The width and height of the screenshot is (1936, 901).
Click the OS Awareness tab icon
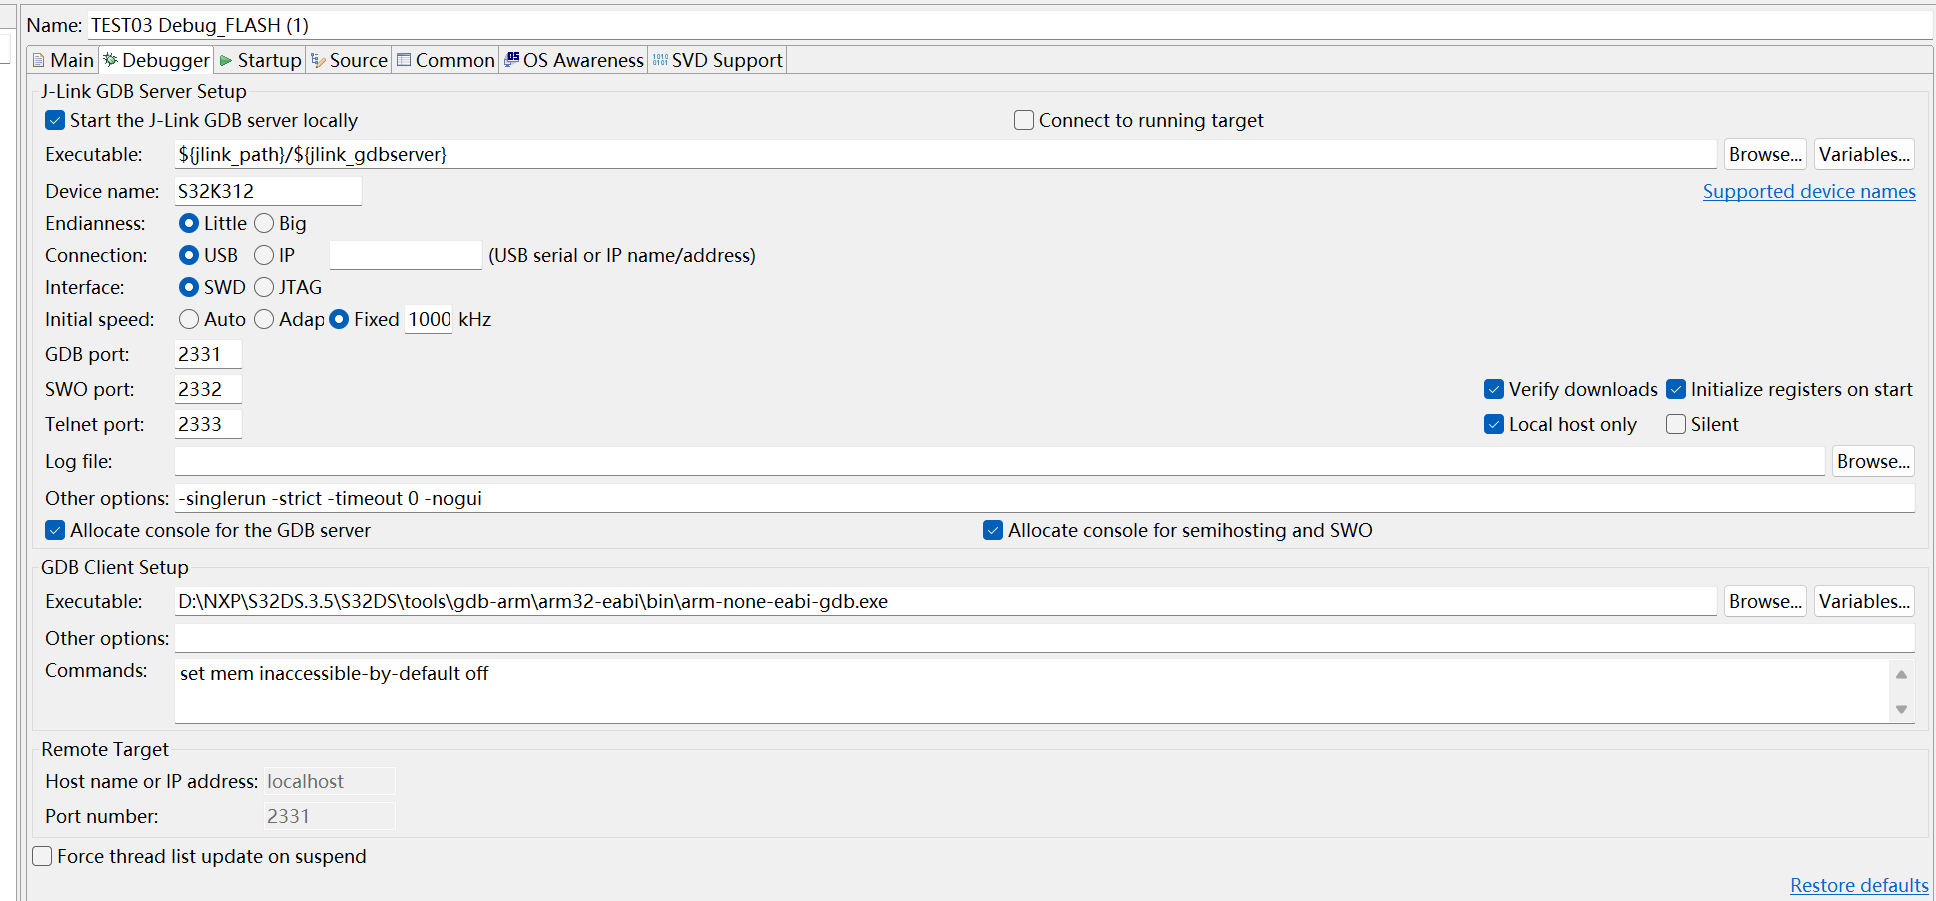coord(511,59)
